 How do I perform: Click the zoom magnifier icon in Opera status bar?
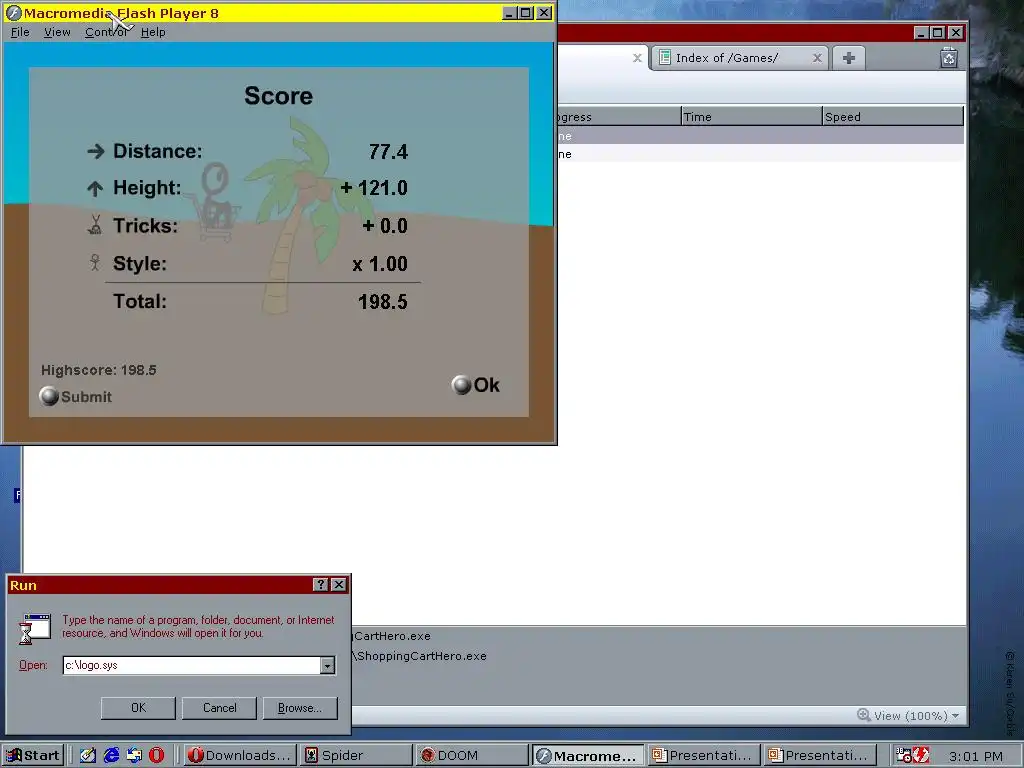(x=863, y=715)
